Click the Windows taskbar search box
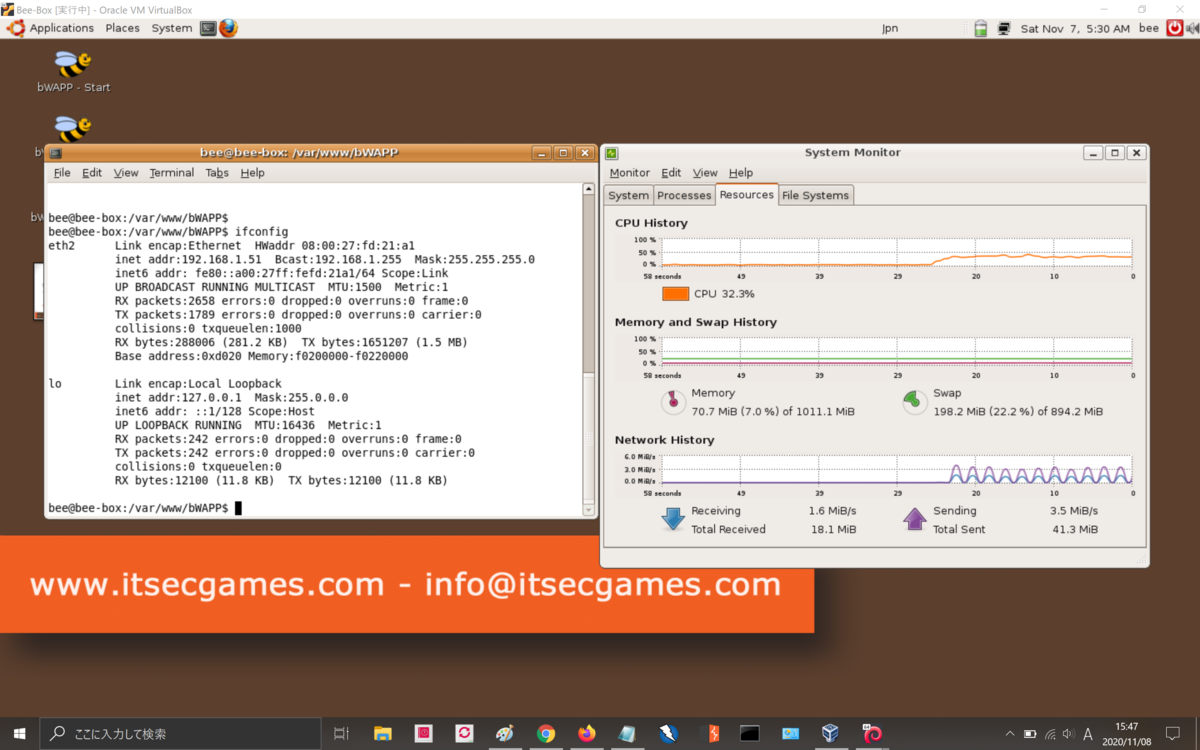1200x750 pixels. [180, 733]
